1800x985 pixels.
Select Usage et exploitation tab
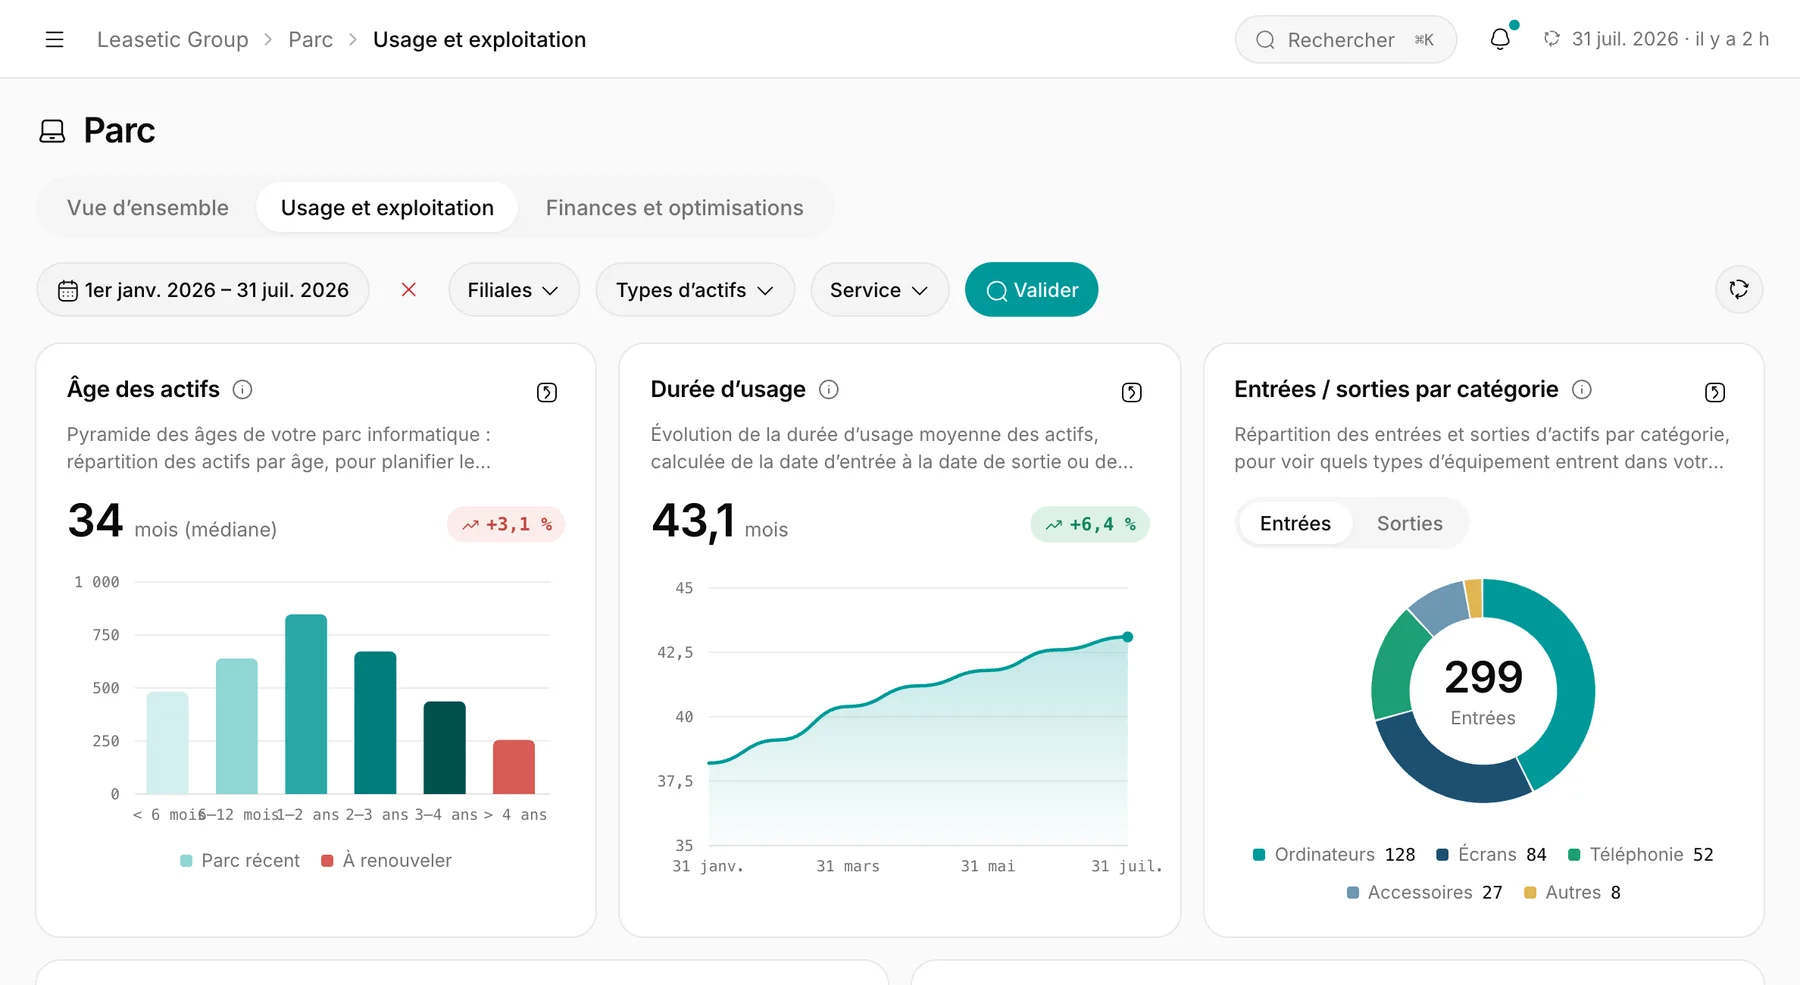coord(387,208)
